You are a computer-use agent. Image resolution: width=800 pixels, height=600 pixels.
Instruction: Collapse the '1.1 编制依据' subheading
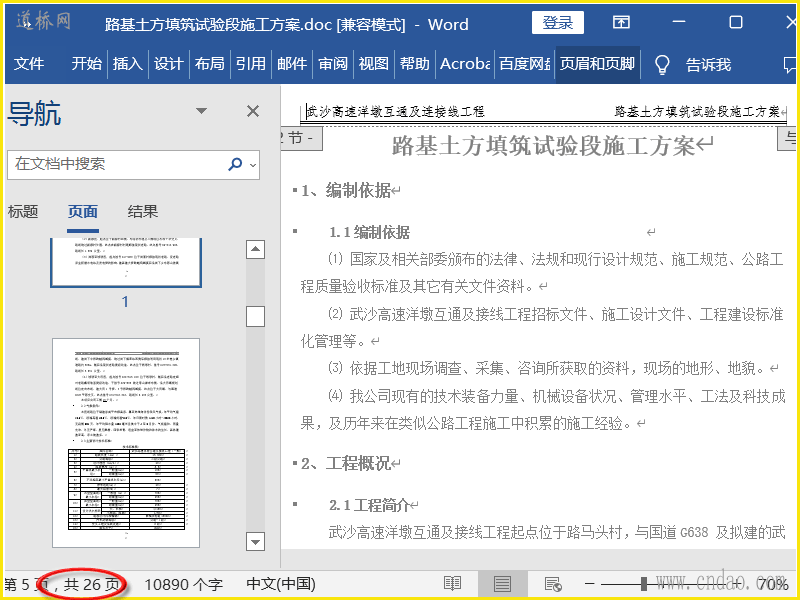pyautogui.click(x=294, y=232)
